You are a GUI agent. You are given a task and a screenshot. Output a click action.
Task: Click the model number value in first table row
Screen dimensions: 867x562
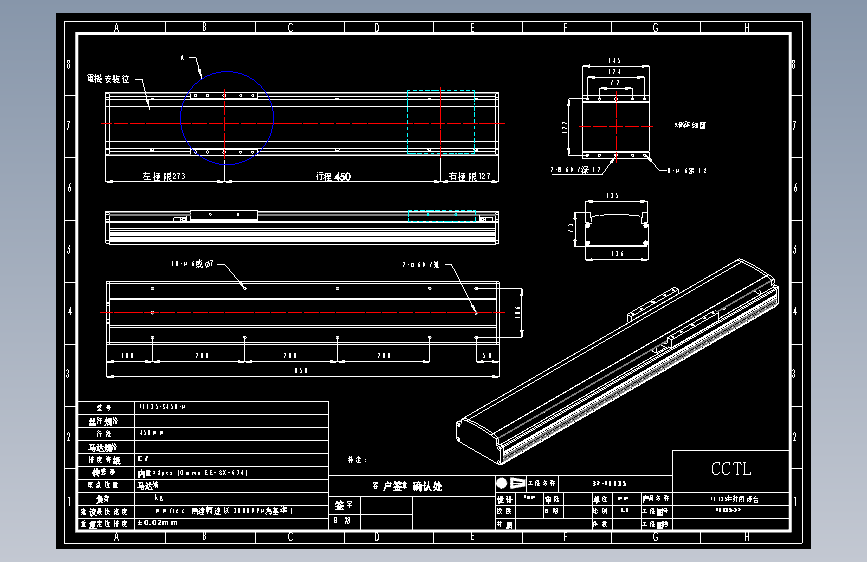pyautogui.click(x=163, y=407)
